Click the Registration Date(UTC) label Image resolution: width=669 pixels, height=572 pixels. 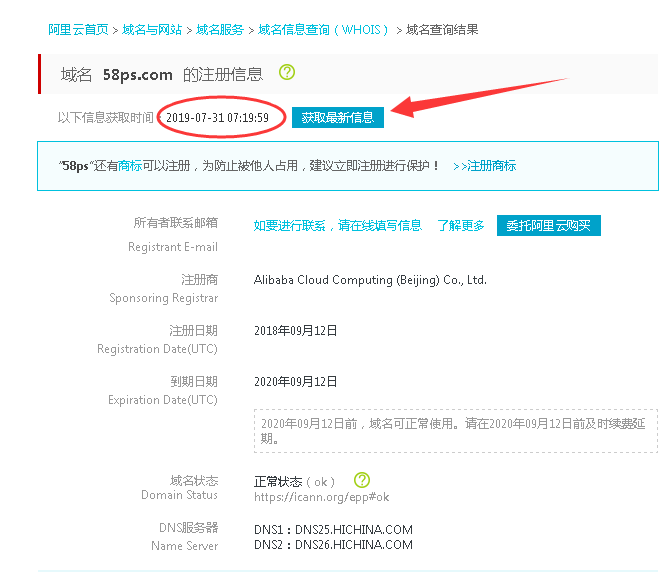(157, 349)
